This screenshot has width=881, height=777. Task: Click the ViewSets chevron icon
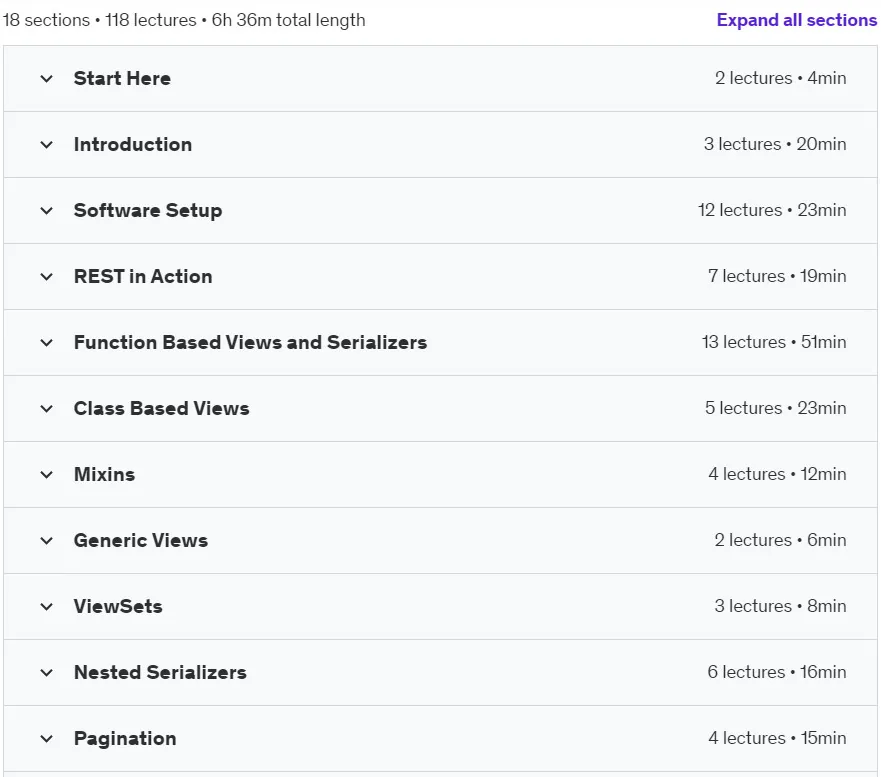47,607
